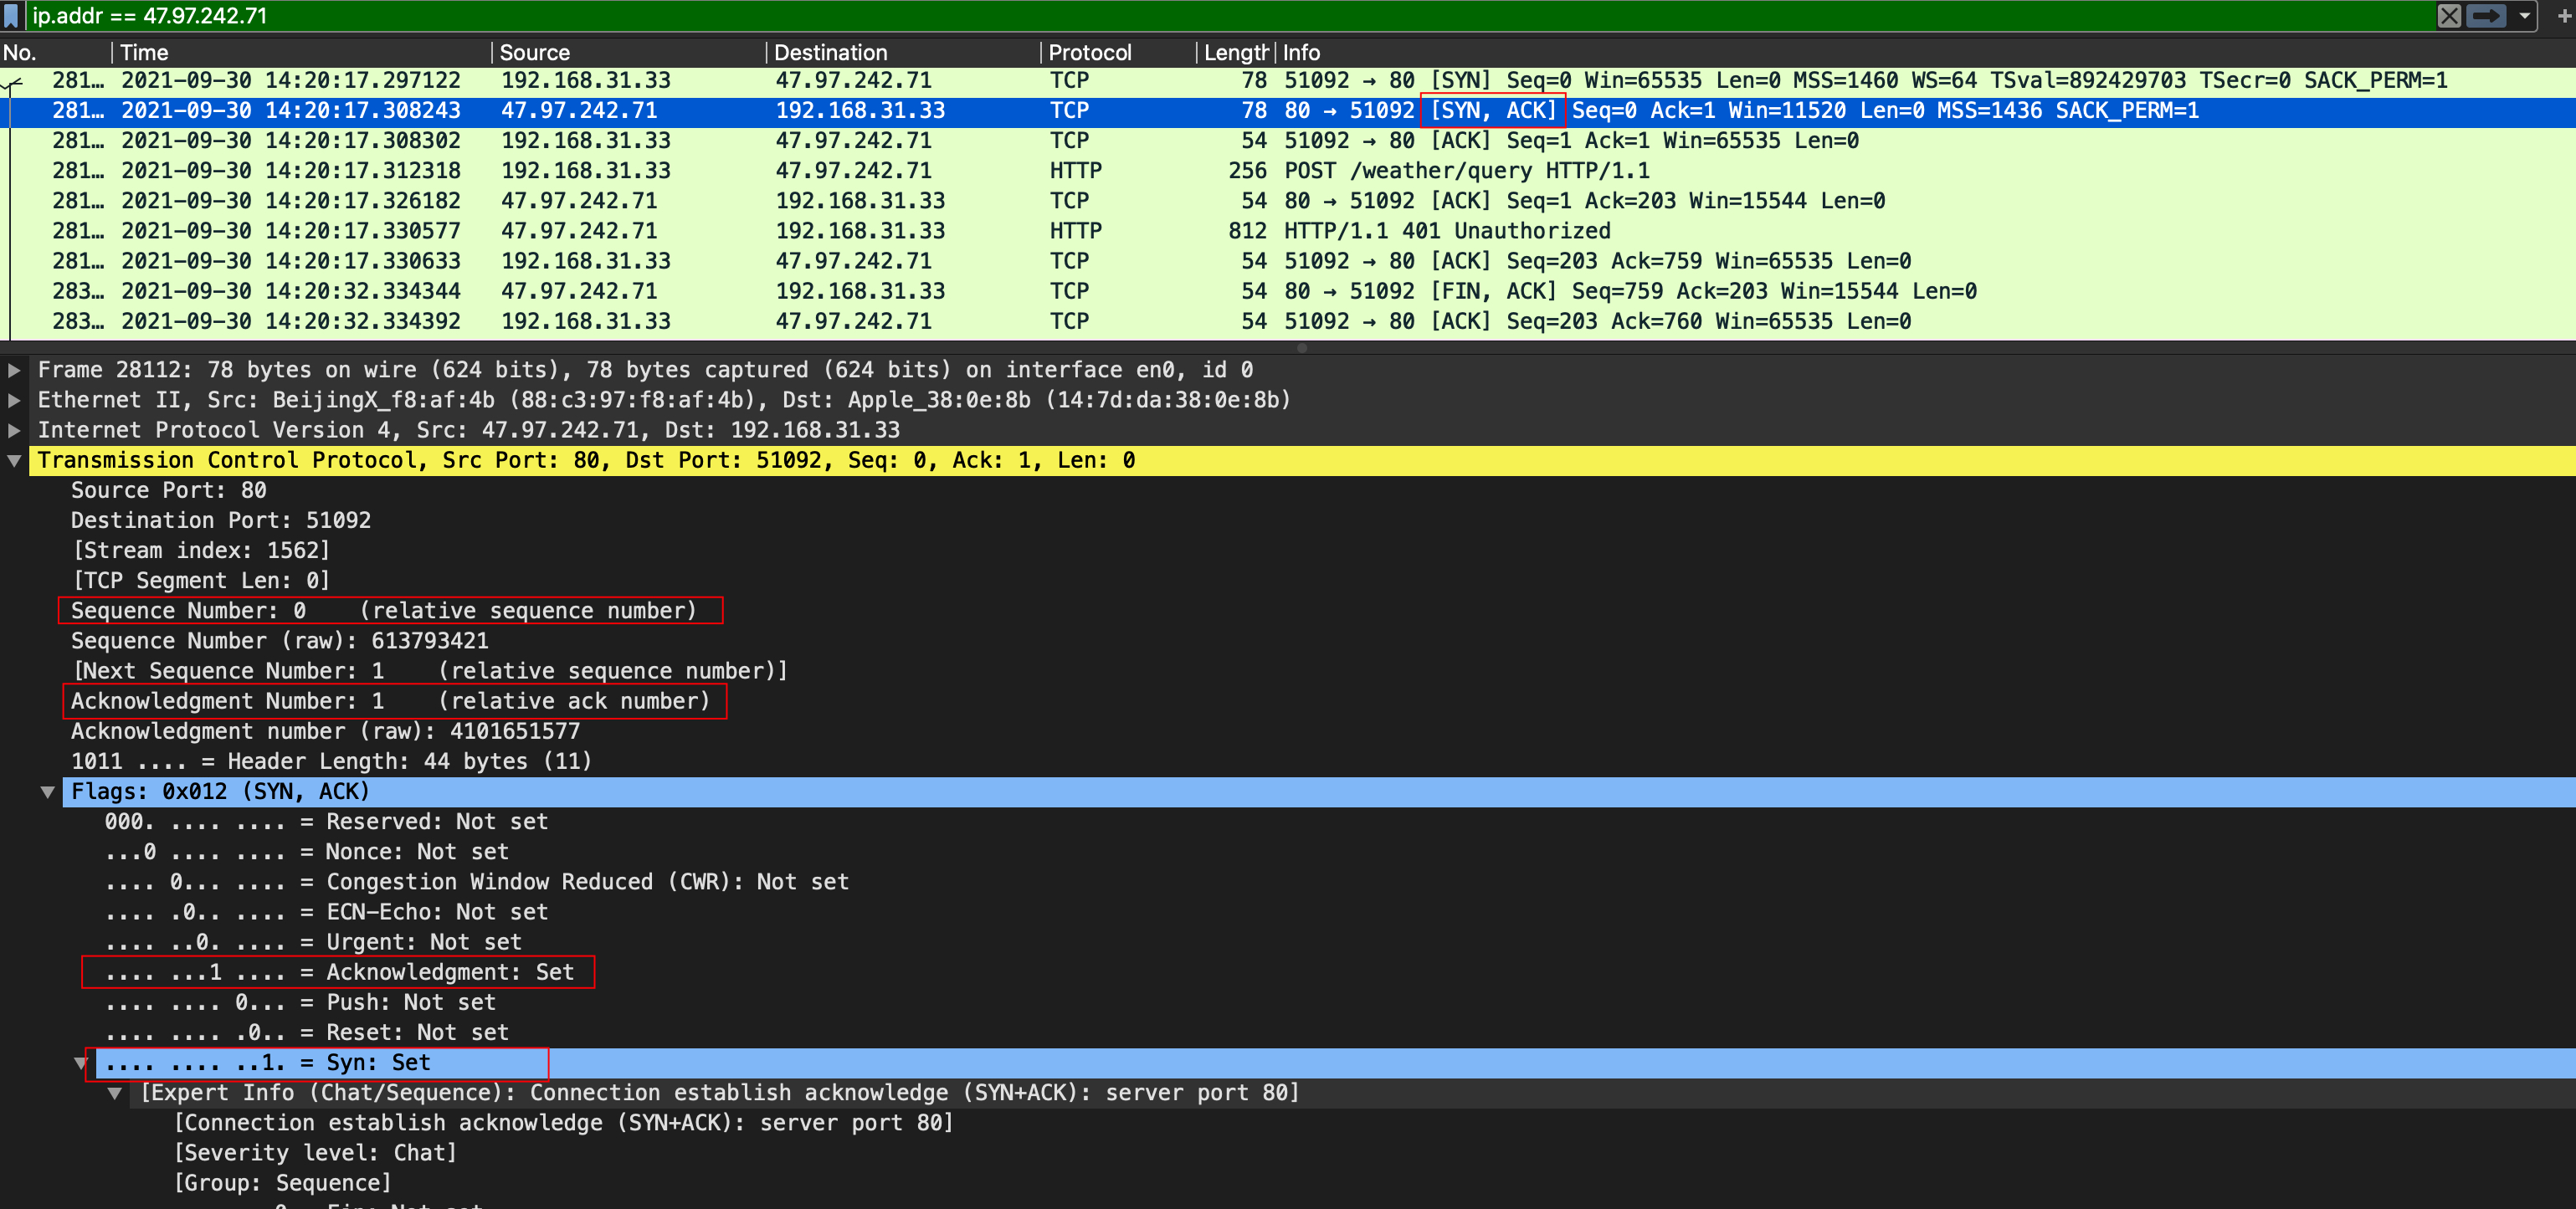Click source 47.97.242.71 in the 401 Unauthorized row

(x=579, y=231)
